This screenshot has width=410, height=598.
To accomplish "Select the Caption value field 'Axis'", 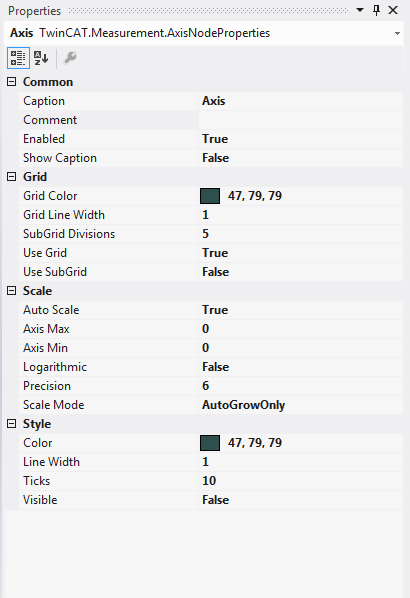I will (x=301, y=101).
